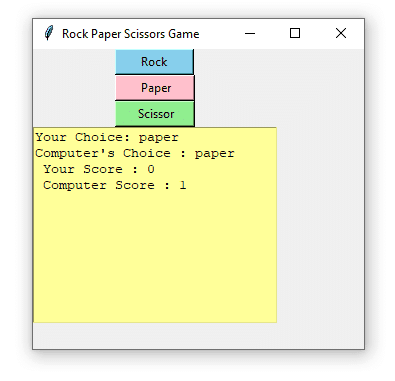The image size is (395, 381).
Task: Place cursor on the 'Your Choice: paper' line
Action: pos(107,137)
